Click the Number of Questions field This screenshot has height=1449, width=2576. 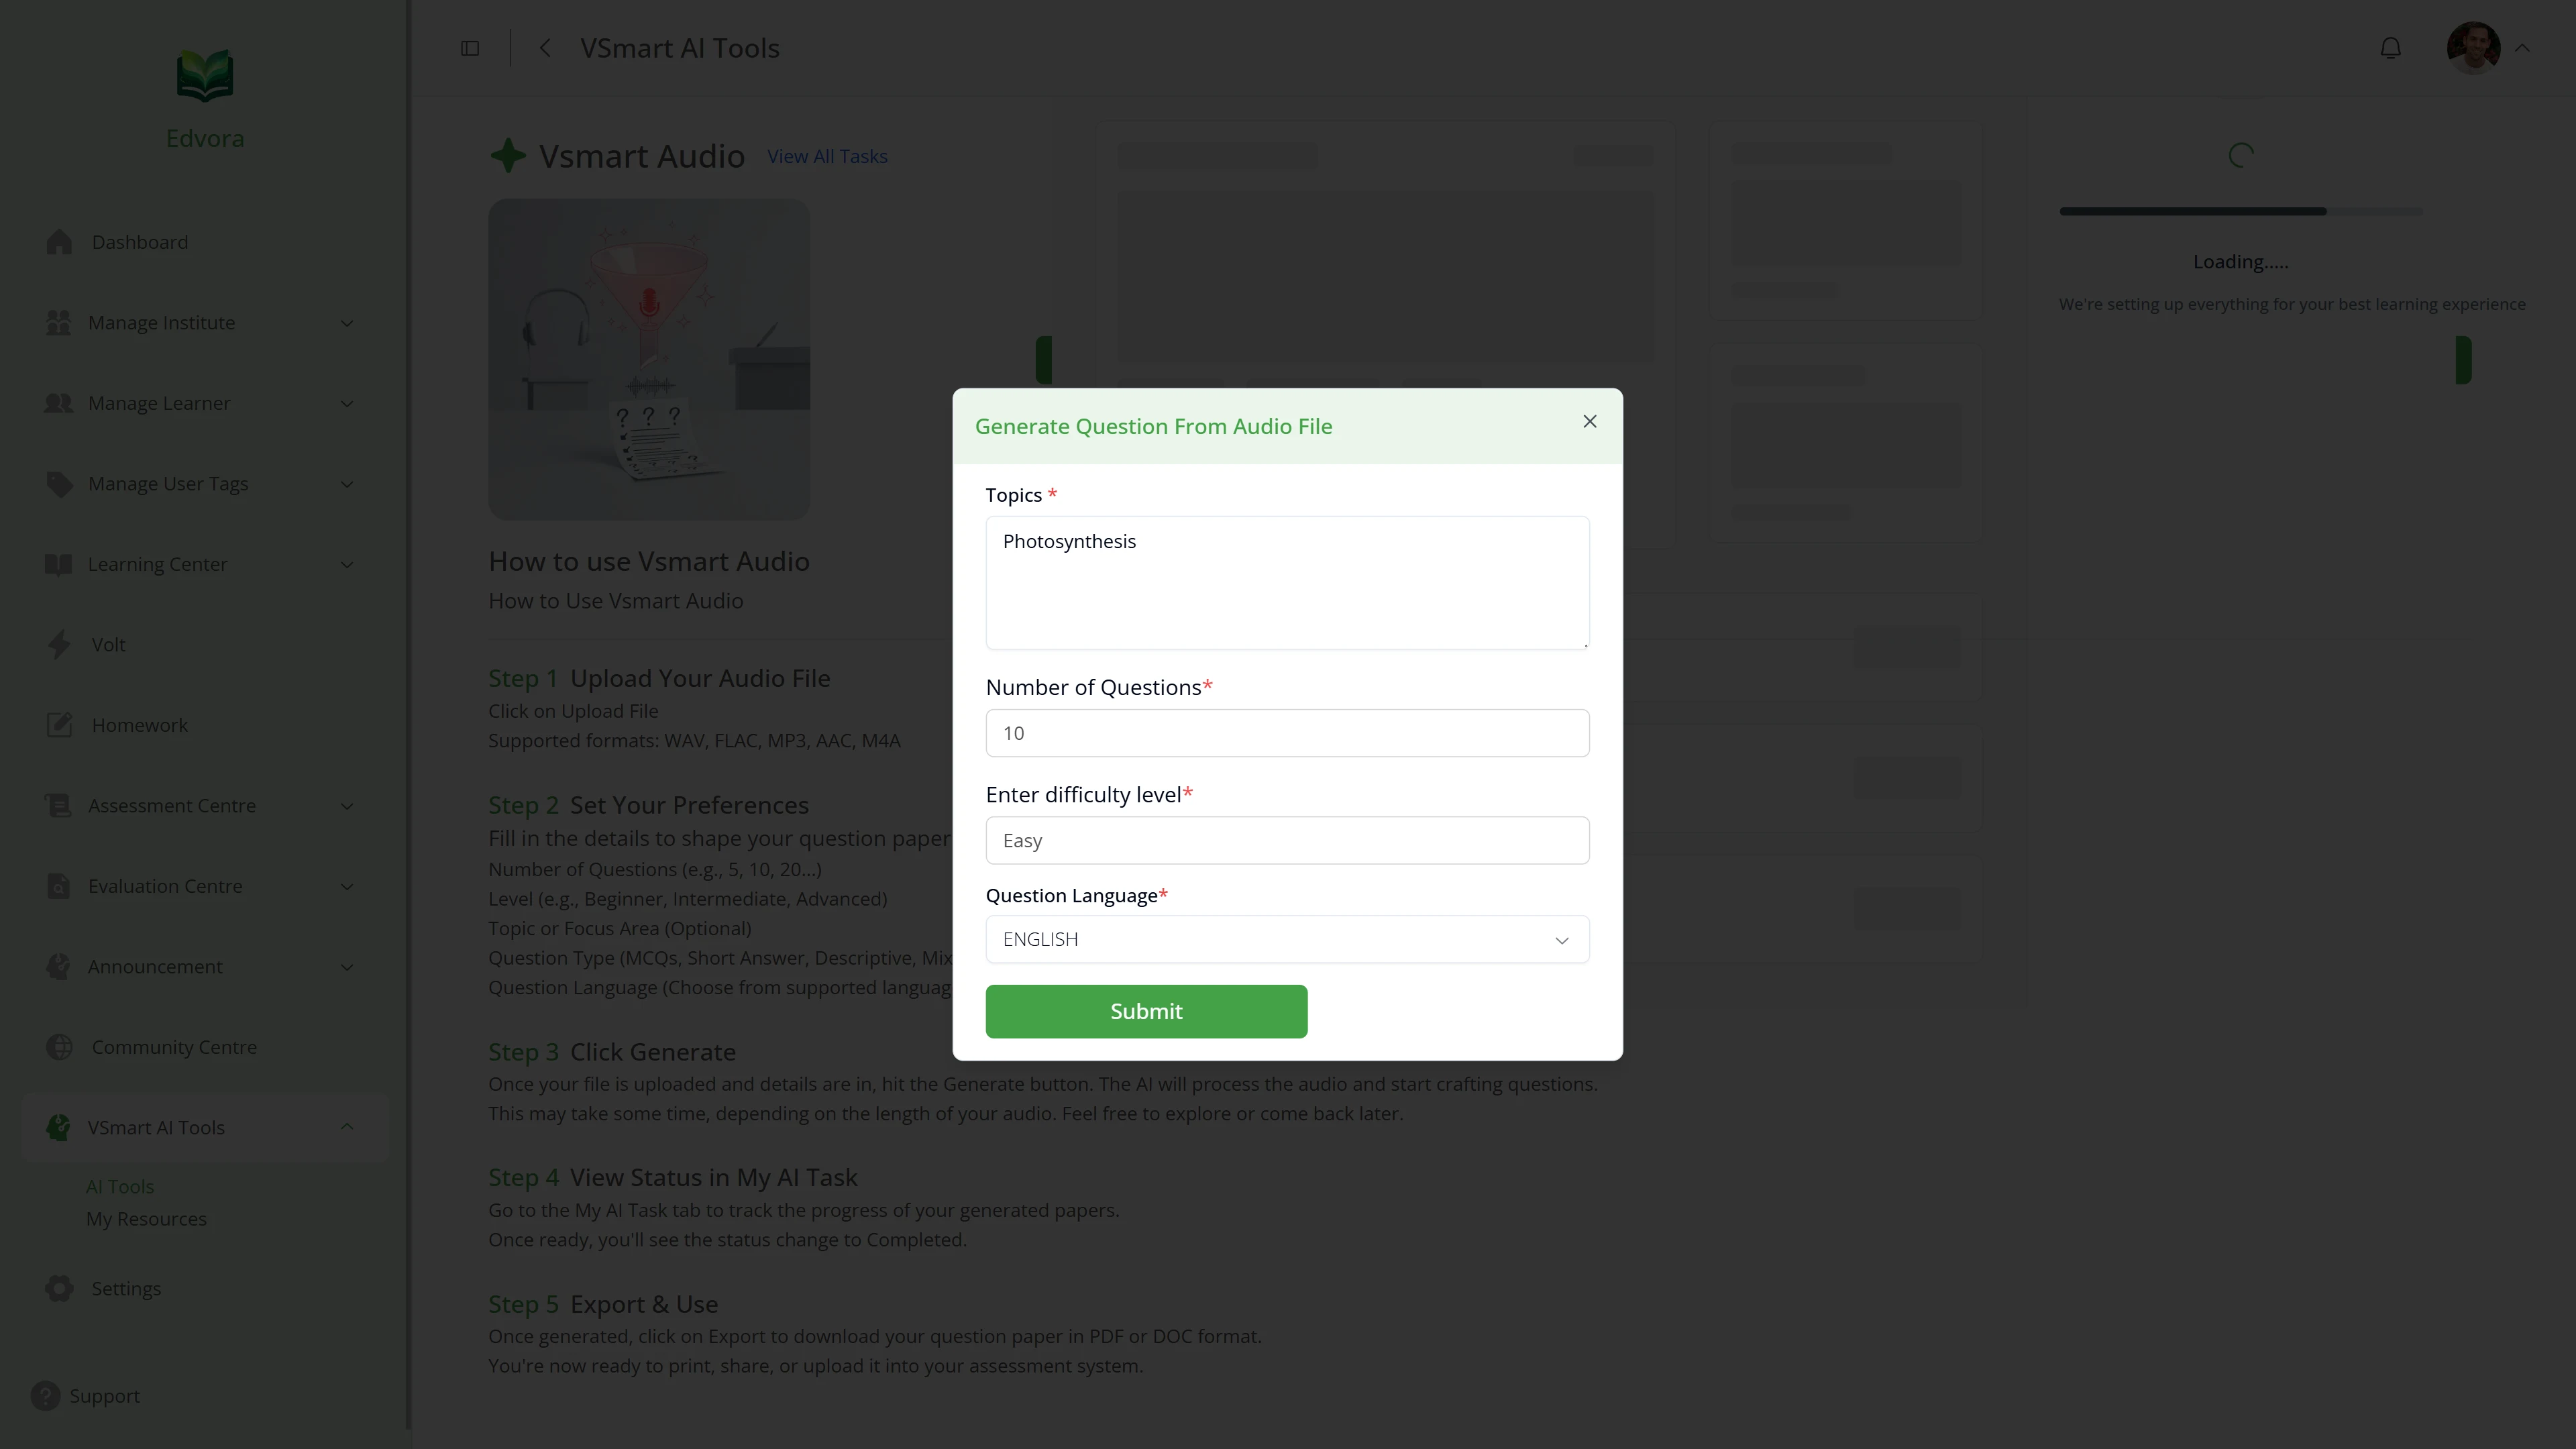[1287, 733]
